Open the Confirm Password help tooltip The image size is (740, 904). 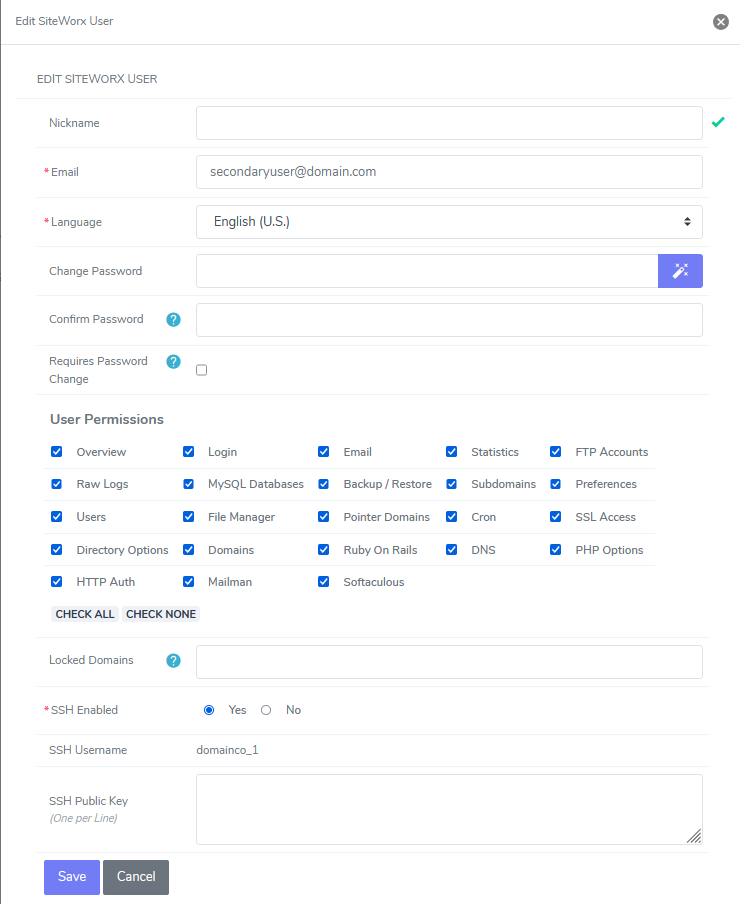click(173, 319)
